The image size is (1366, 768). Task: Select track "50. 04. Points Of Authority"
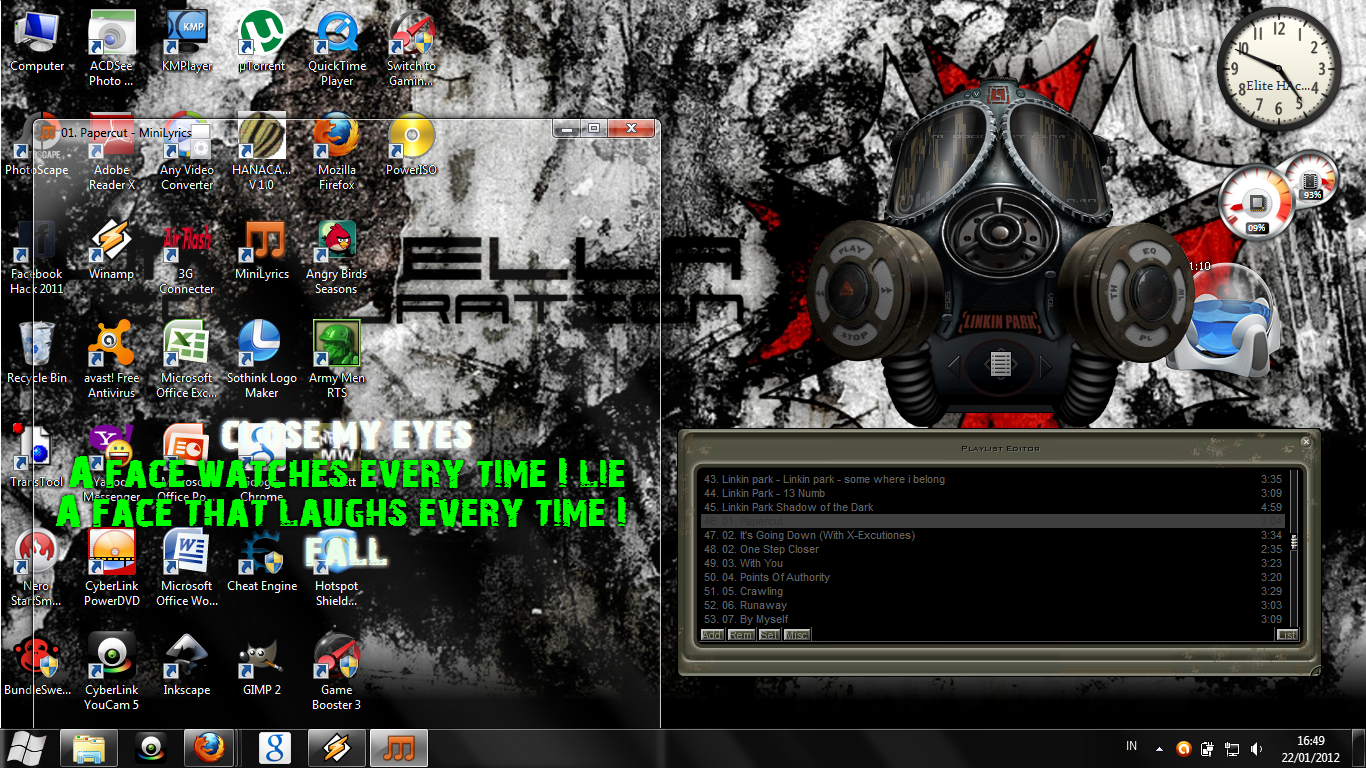993,577
